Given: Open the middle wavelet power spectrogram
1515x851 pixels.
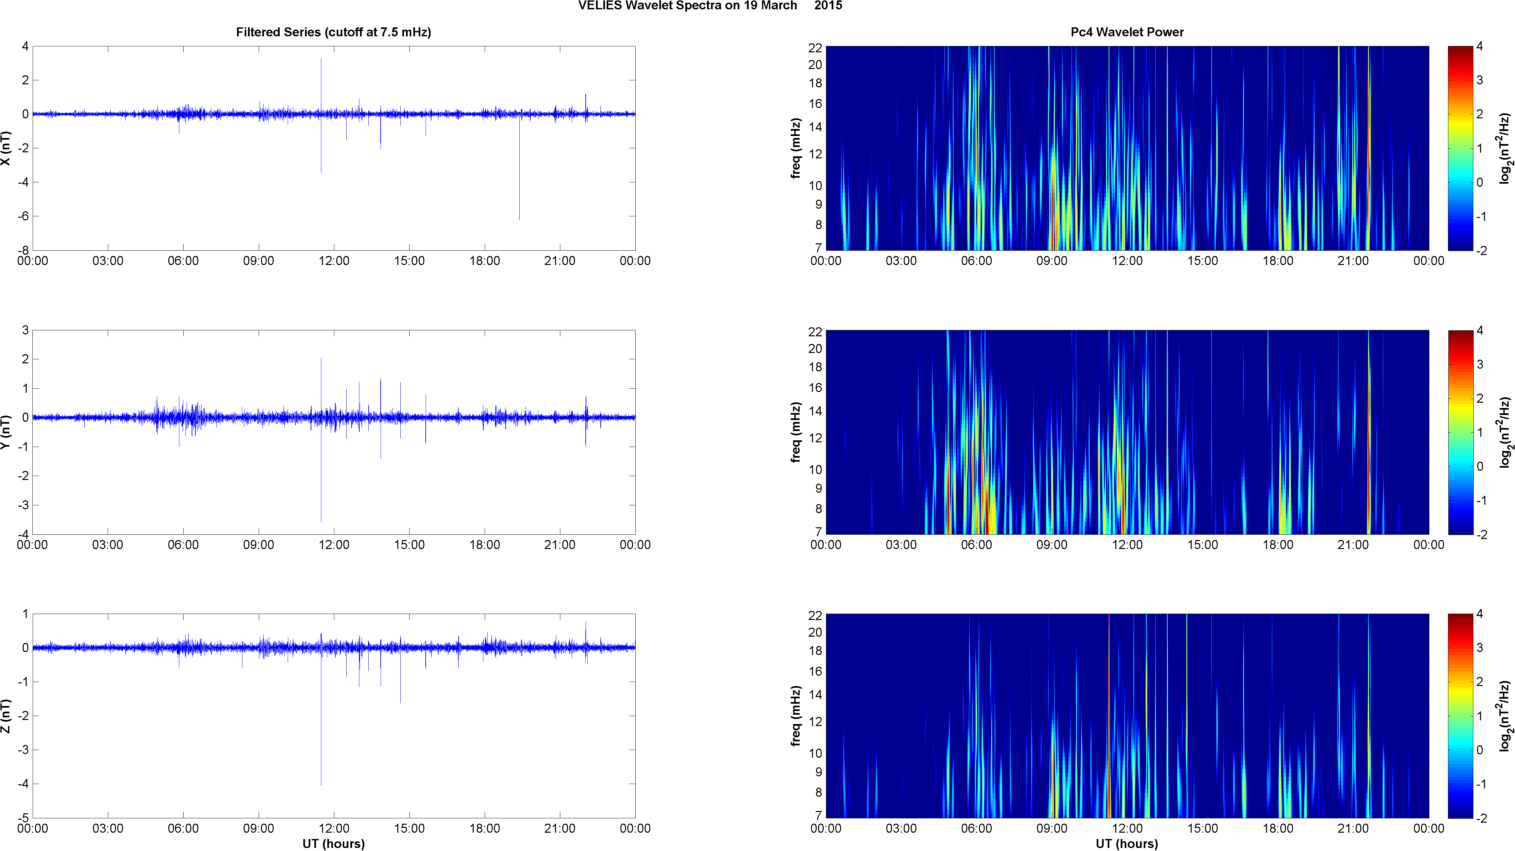Looking at the screenshot, I should click(x=1126, y=432).
